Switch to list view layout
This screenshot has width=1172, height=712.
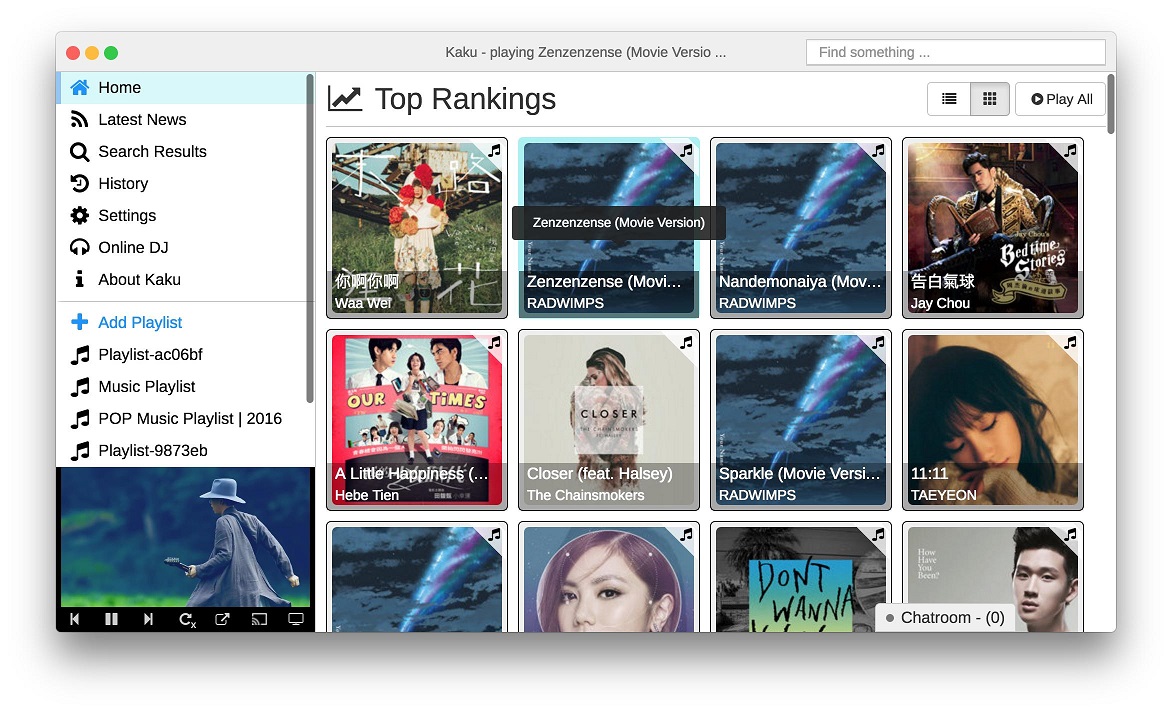click(949, 99)
